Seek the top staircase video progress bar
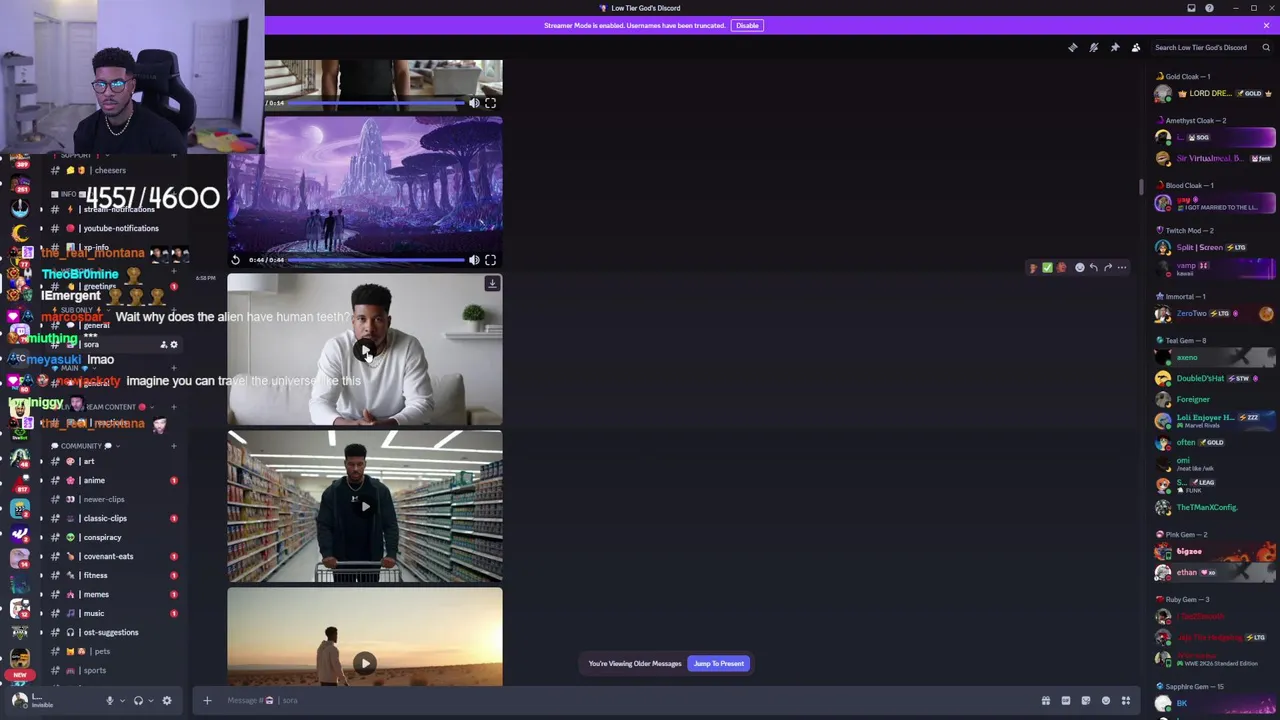 (377, 103)
